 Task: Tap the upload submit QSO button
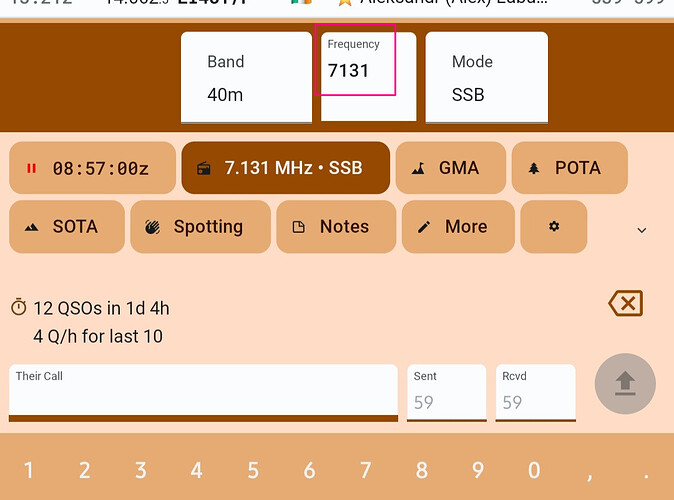click(x=625, y=383)
